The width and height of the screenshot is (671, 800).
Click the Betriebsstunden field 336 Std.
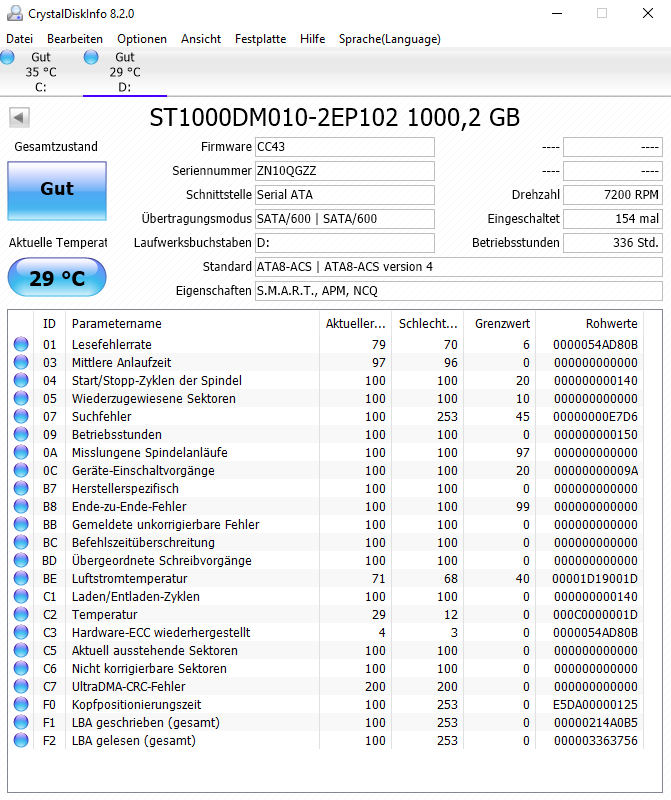pos(613,243)
